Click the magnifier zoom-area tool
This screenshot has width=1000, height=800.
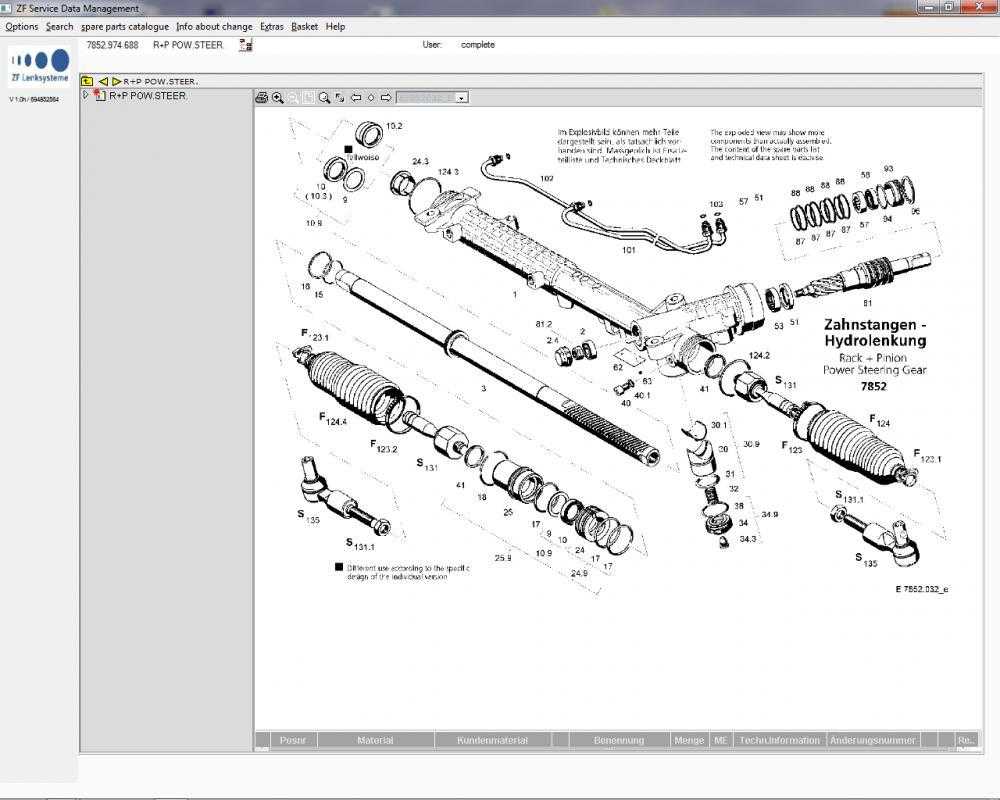[324, 98]
